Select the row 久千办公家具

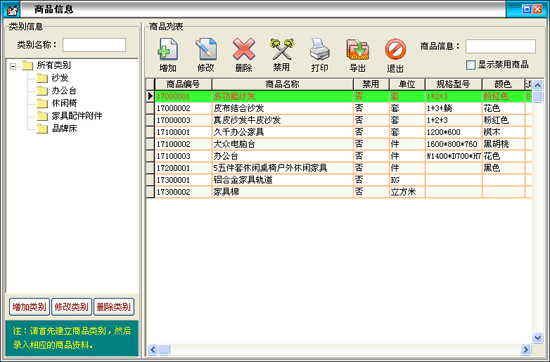(339, 132)
